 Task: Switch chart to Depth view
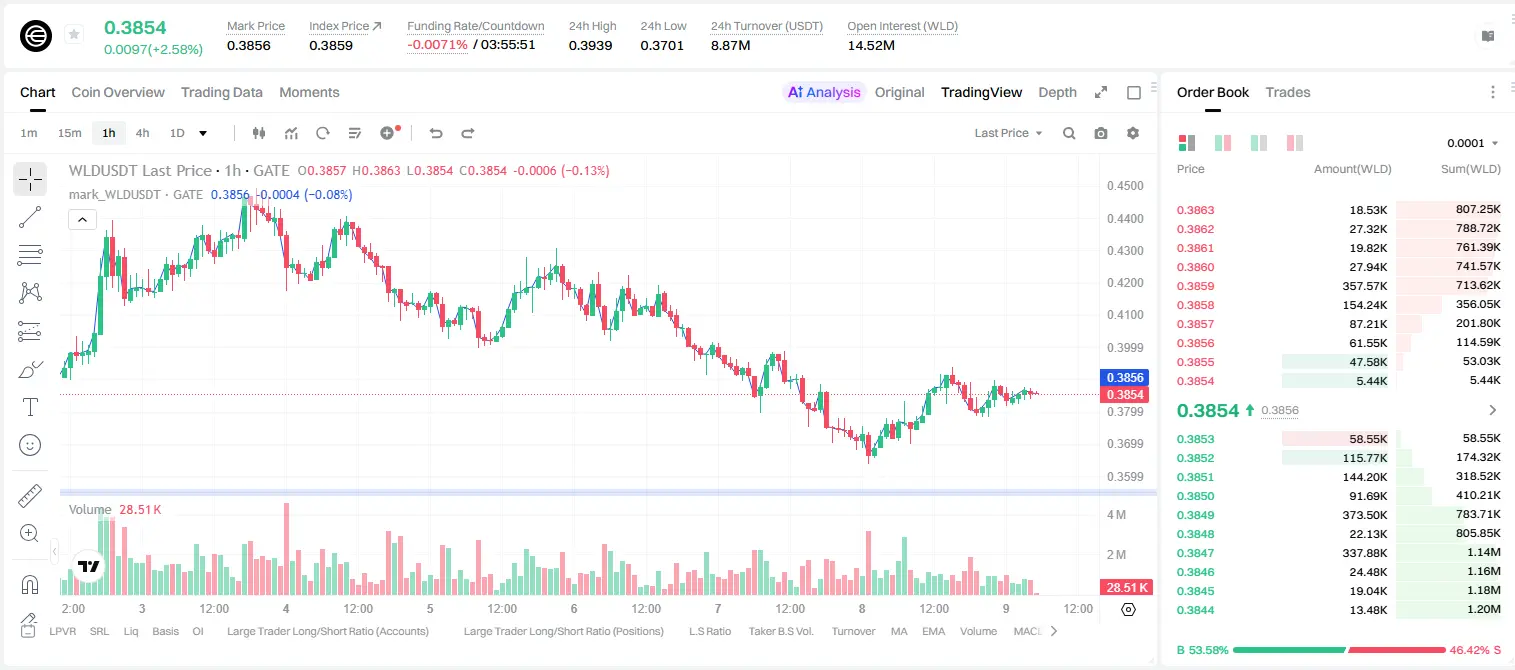pyautogui.click(x=1057, y=92)
